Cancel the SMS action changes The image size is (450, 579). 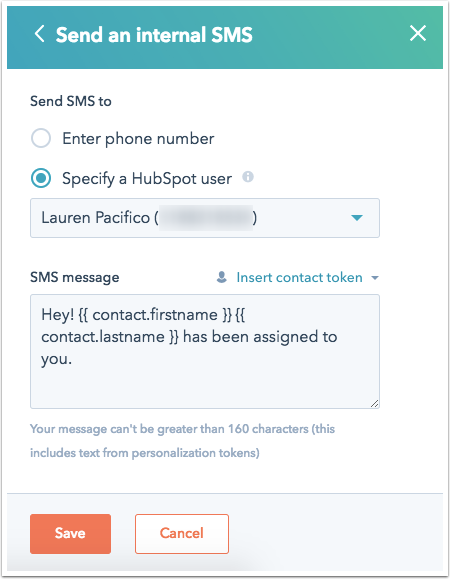[182, 534]
